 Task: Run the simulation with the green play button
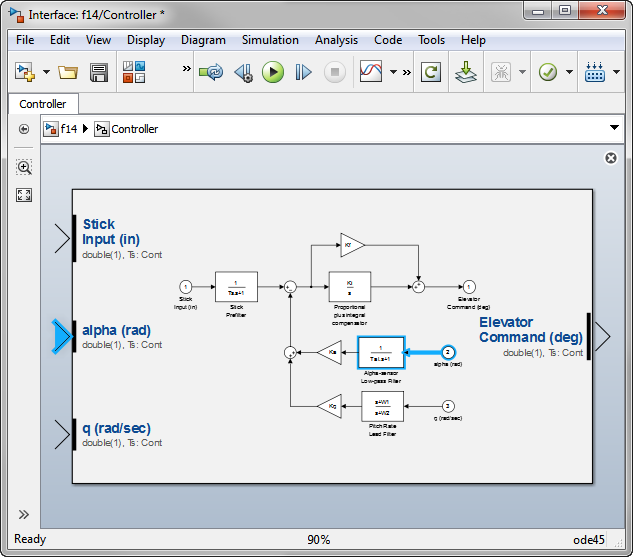273,72
